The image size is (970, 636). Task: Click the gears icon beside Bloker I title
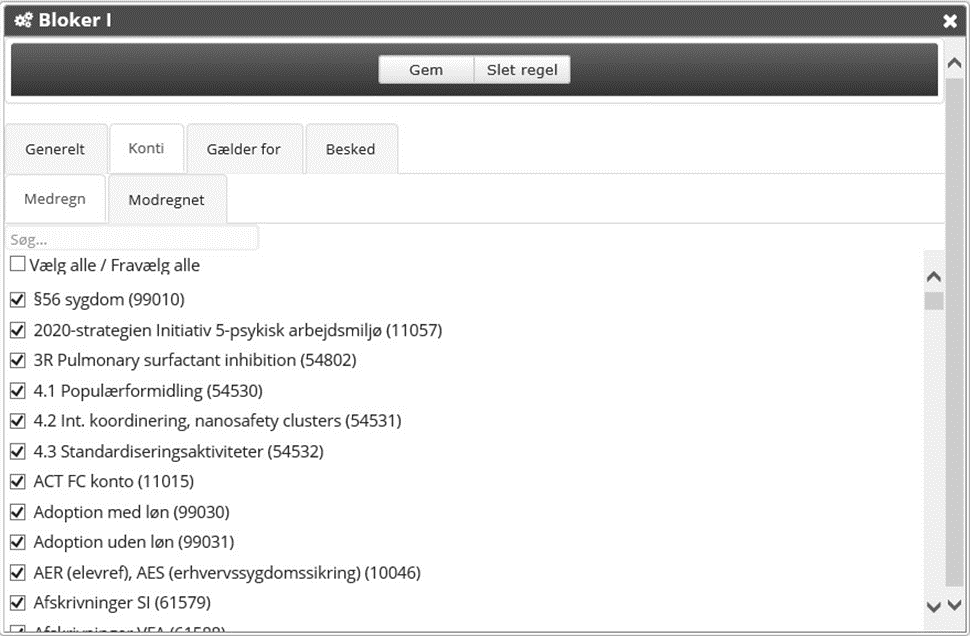(23, 20)
